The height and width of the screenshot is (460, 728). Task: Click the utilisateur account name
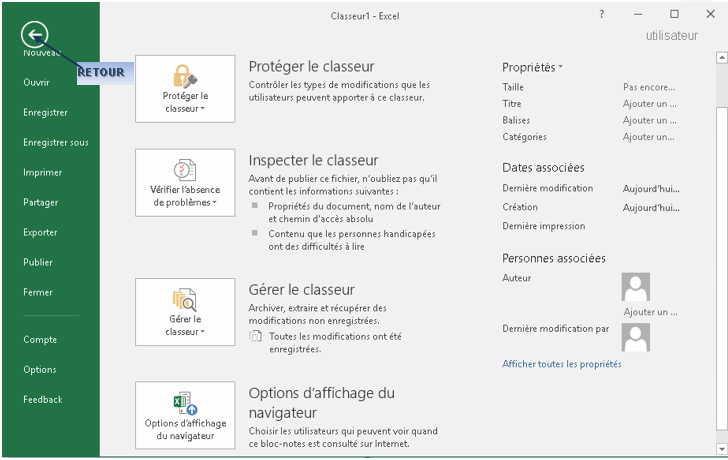tap(672, 36)
